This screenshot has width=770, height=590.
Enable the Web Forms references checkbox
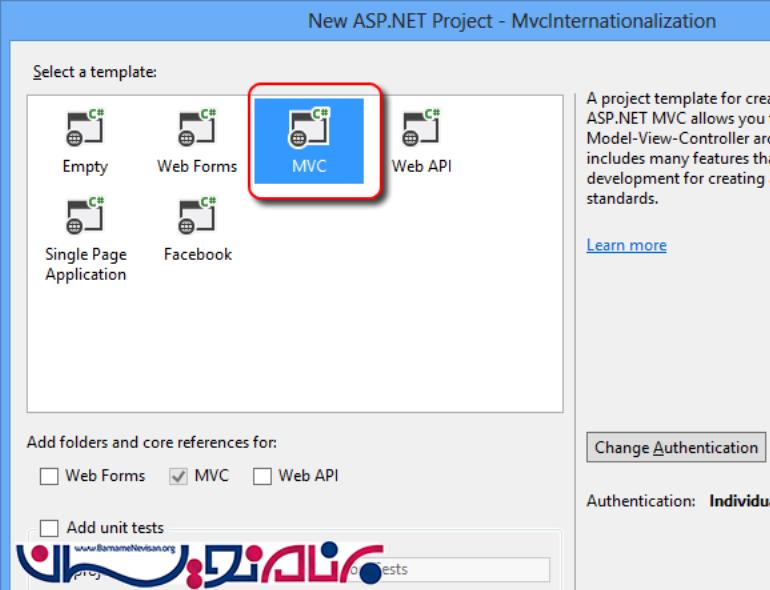point(49,476)
